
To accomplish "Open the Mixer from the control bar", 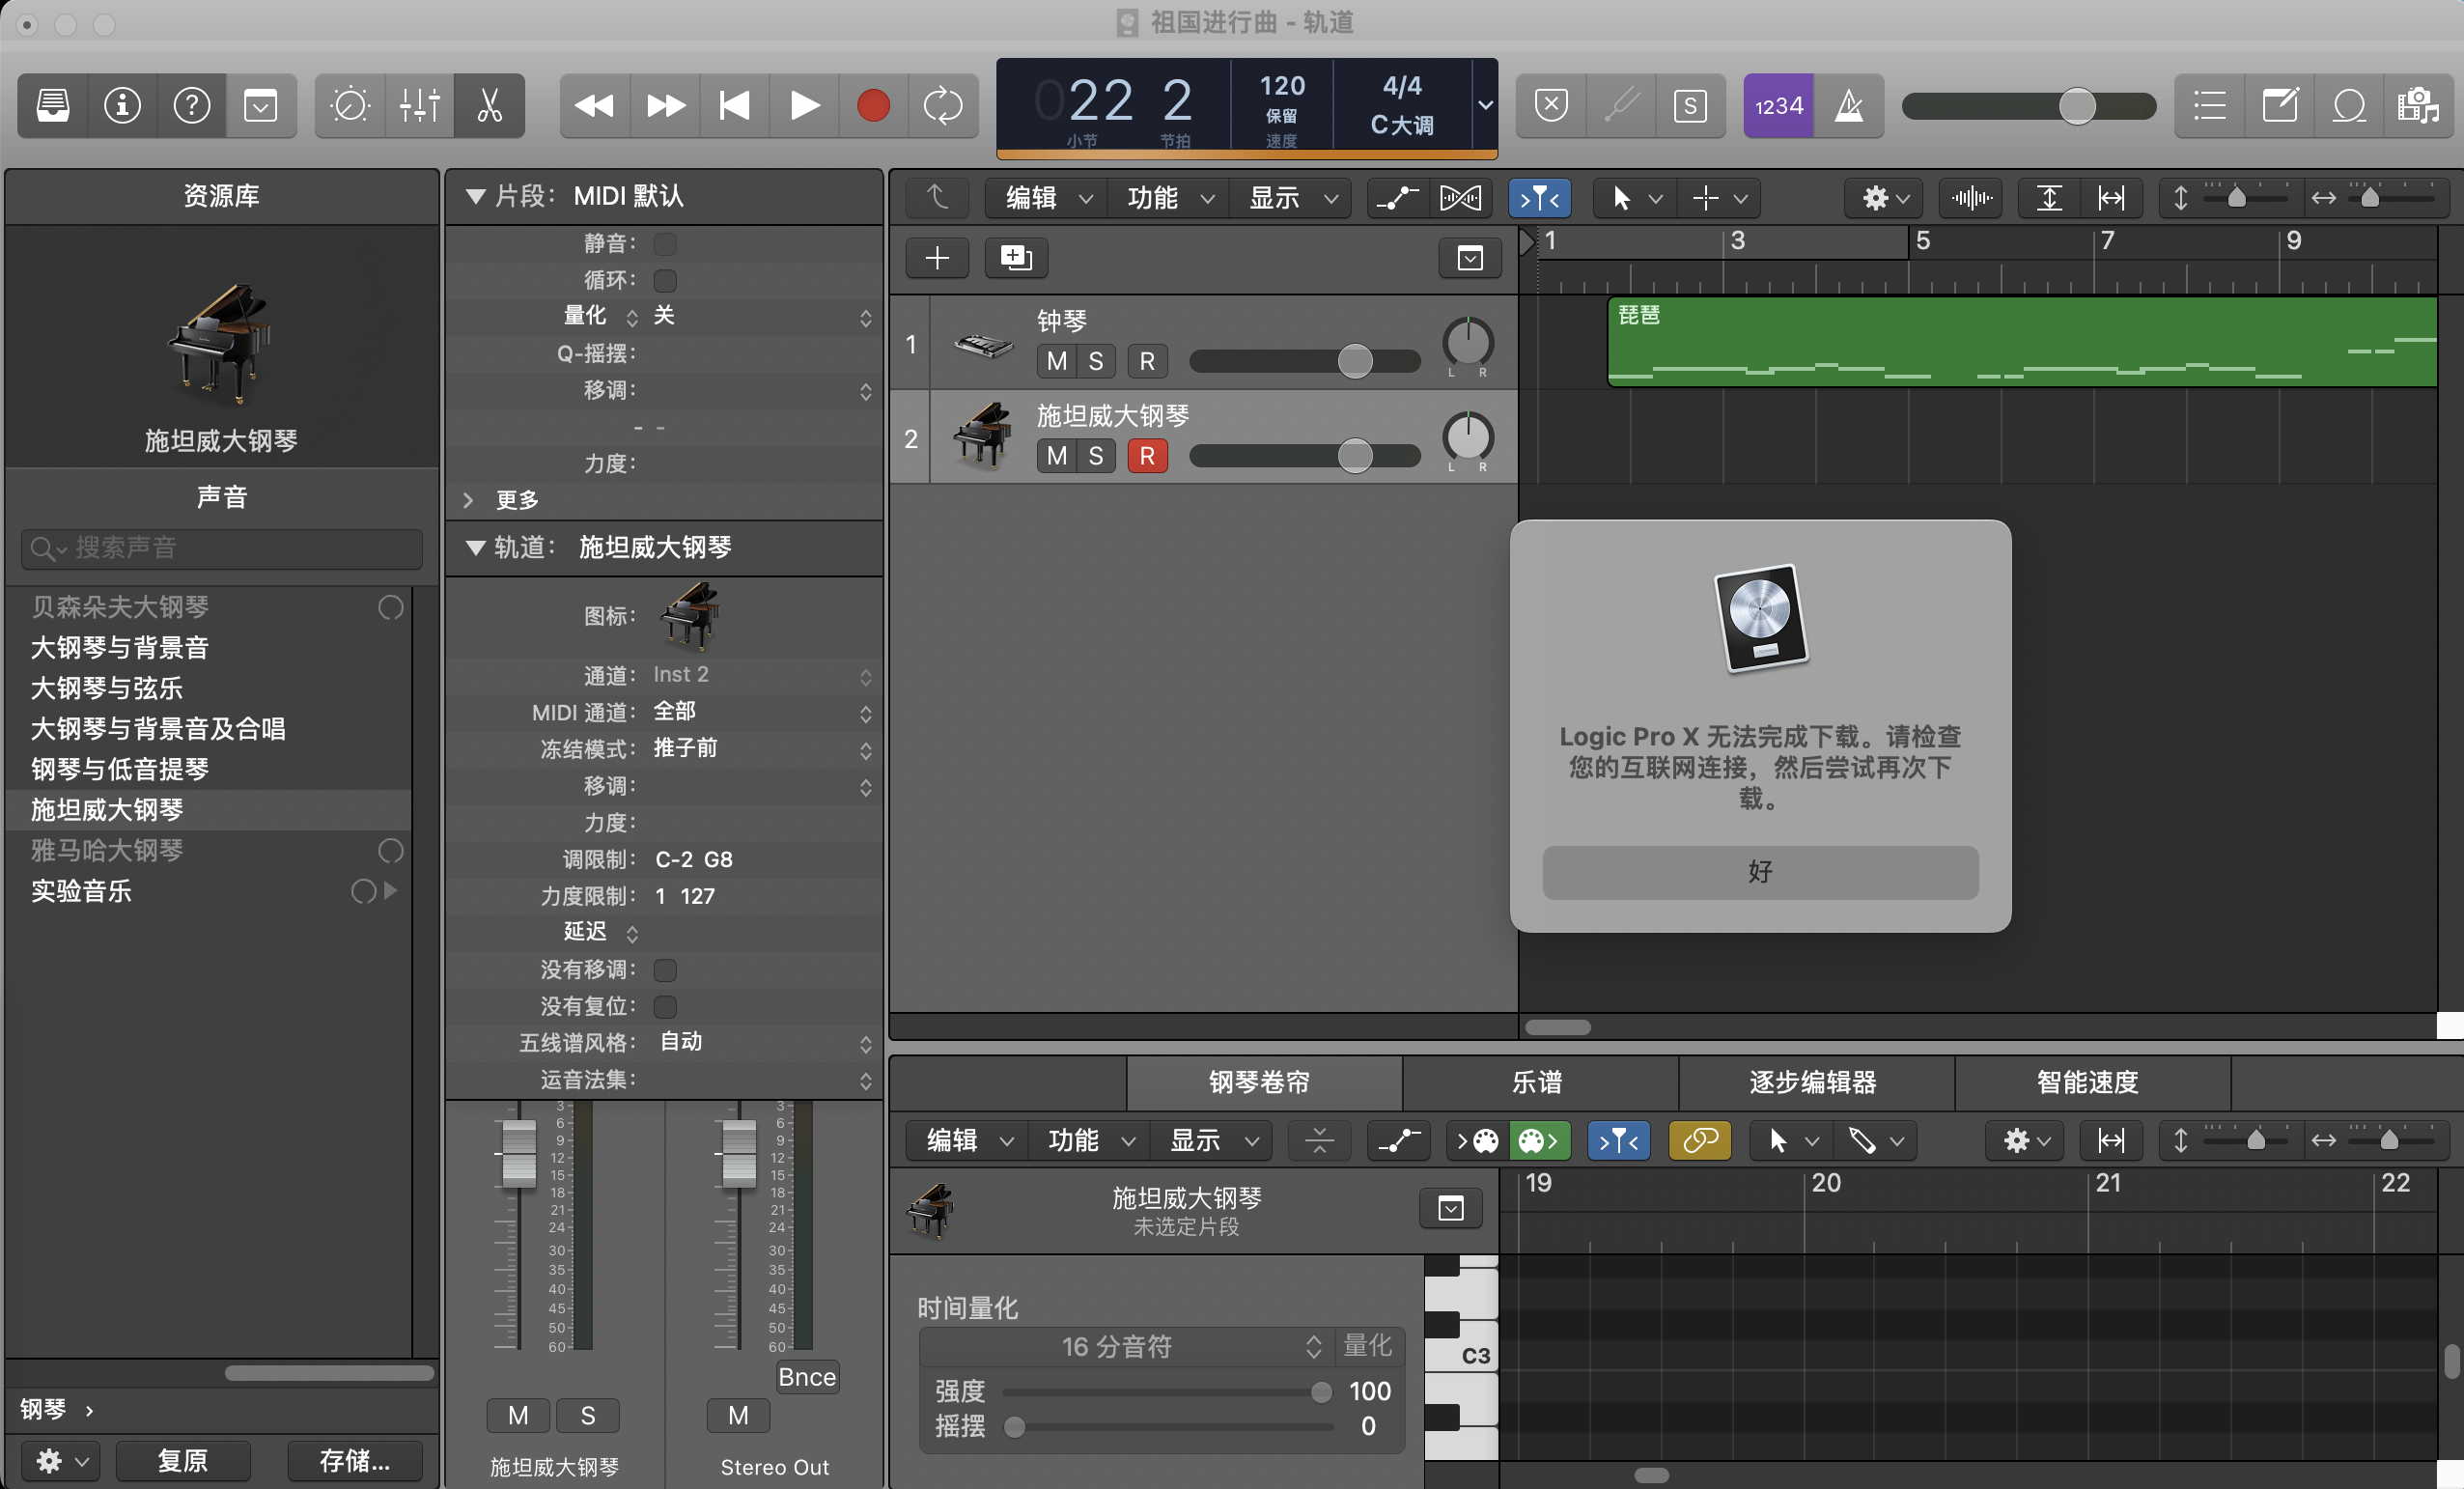I will (x=419, y=105).
